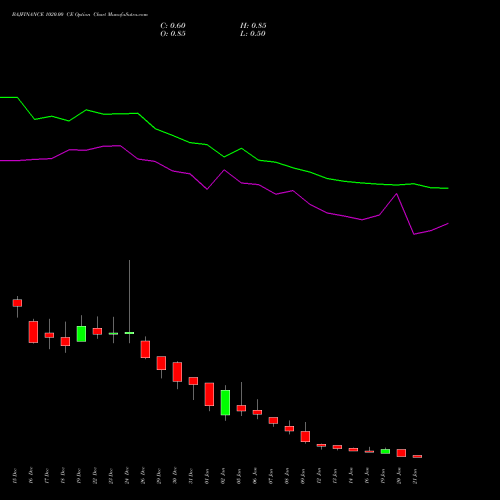Click the 24 Dec date label
This screenshot has height=500, width=500.
[x=127, y=476]
